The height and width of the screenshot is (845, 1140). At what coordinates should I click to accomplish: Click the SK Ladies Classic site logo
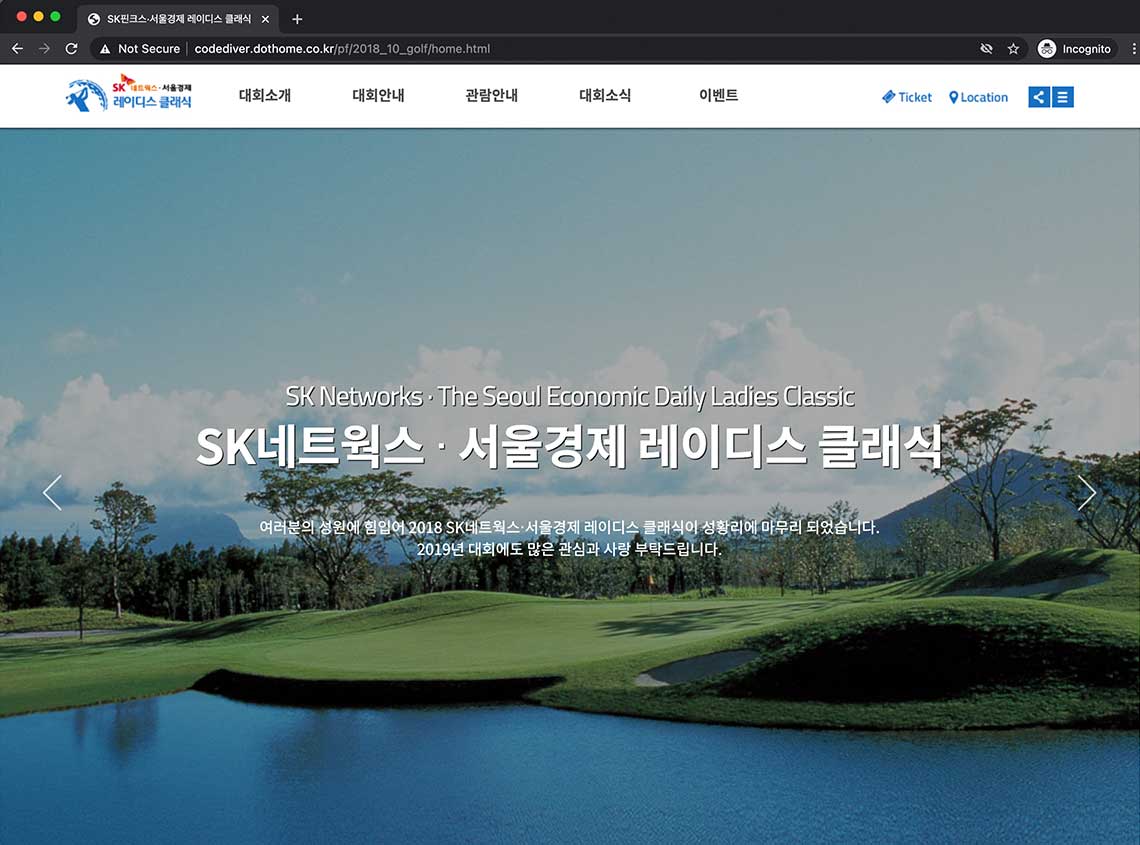pos(129,95)
